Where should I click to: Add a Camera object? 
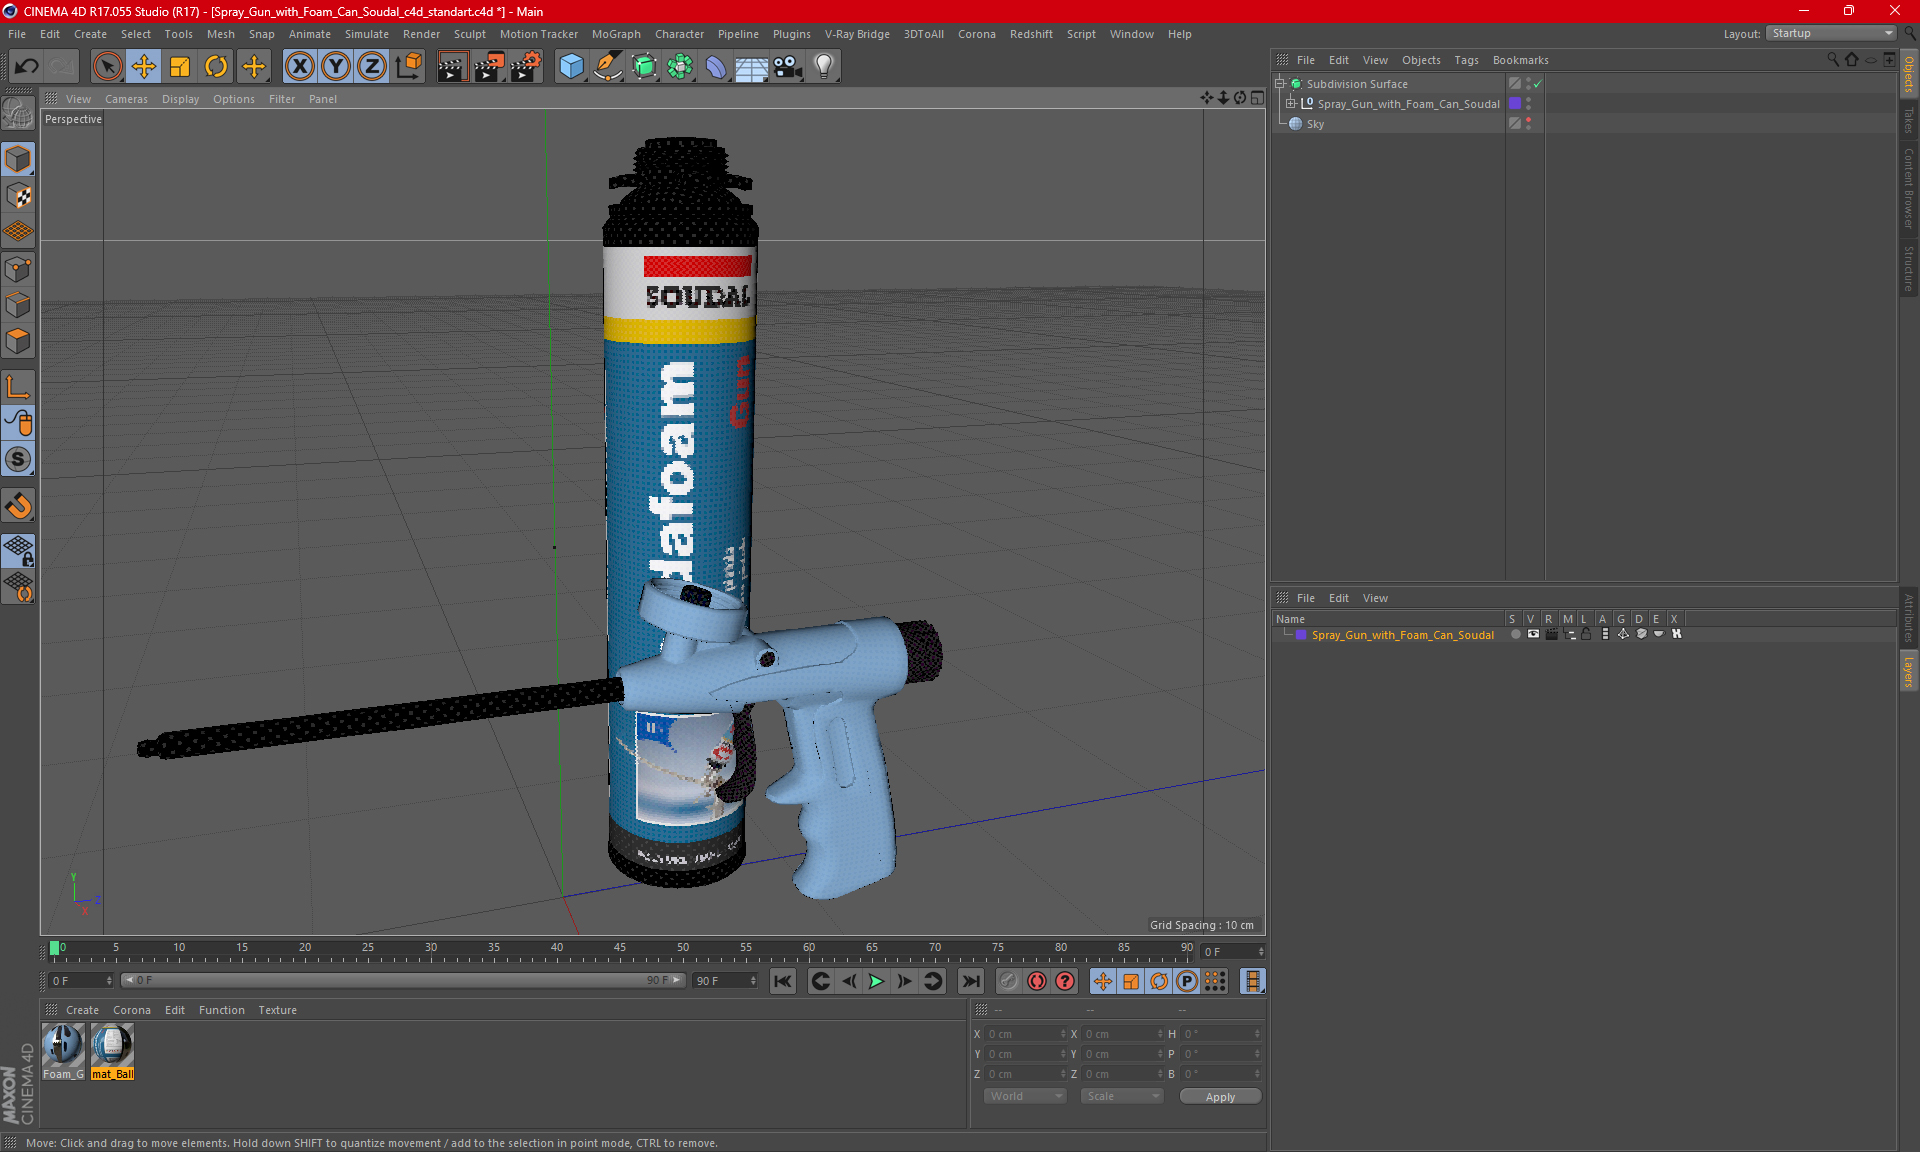[787, 67]
